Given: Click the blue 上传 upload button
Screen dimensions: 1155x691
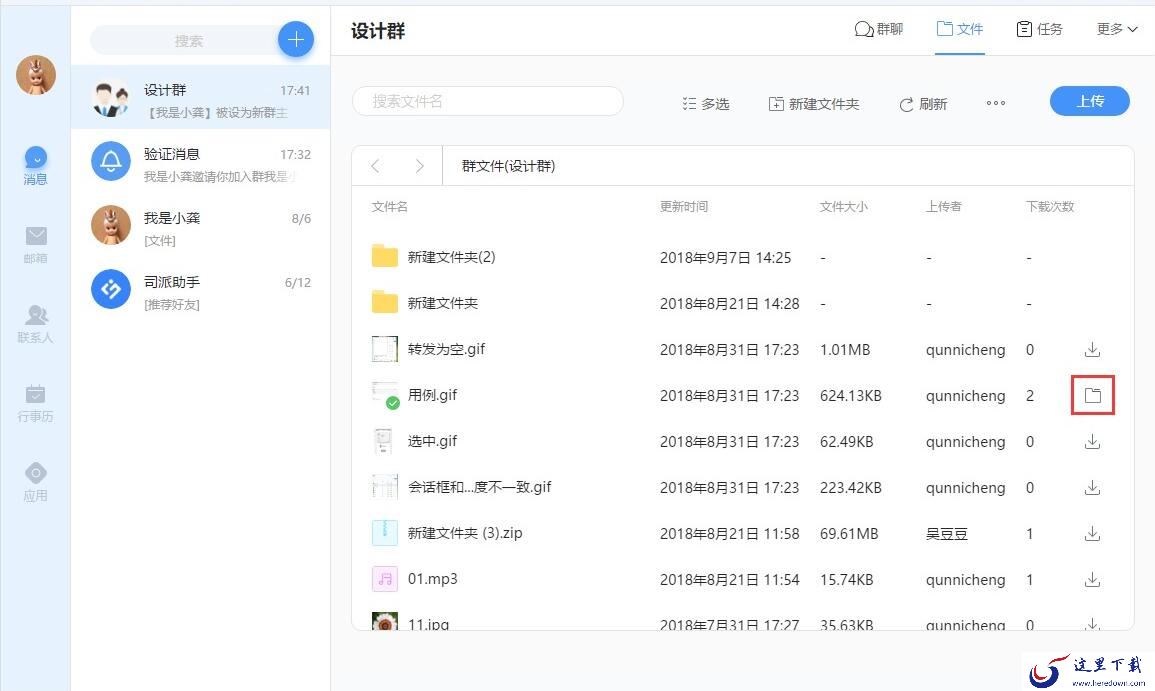Looking at the screenshot, I should coord(1089,101).
